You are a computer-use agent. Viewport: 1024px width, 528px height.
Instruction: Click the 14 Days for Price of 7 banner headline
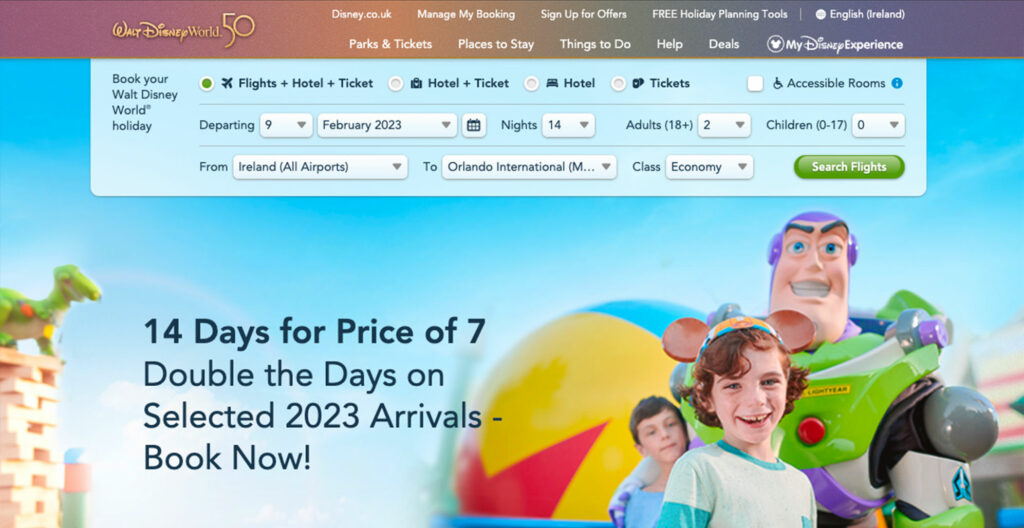point(314,332)
